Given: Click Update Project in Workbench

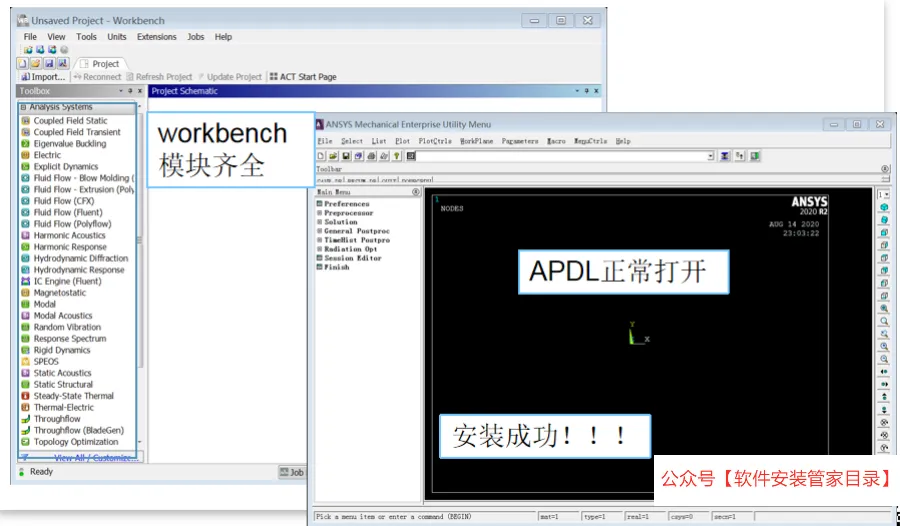Looking at the screenshot, I should [x=230, y=76].
